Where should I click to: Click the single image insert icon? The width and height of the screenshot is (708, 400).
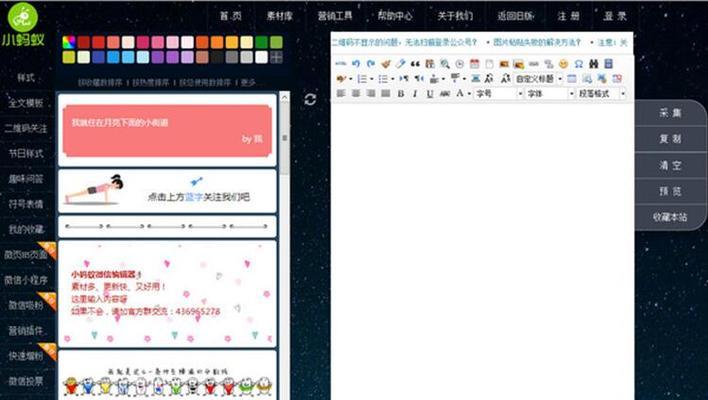click(504, 64)
